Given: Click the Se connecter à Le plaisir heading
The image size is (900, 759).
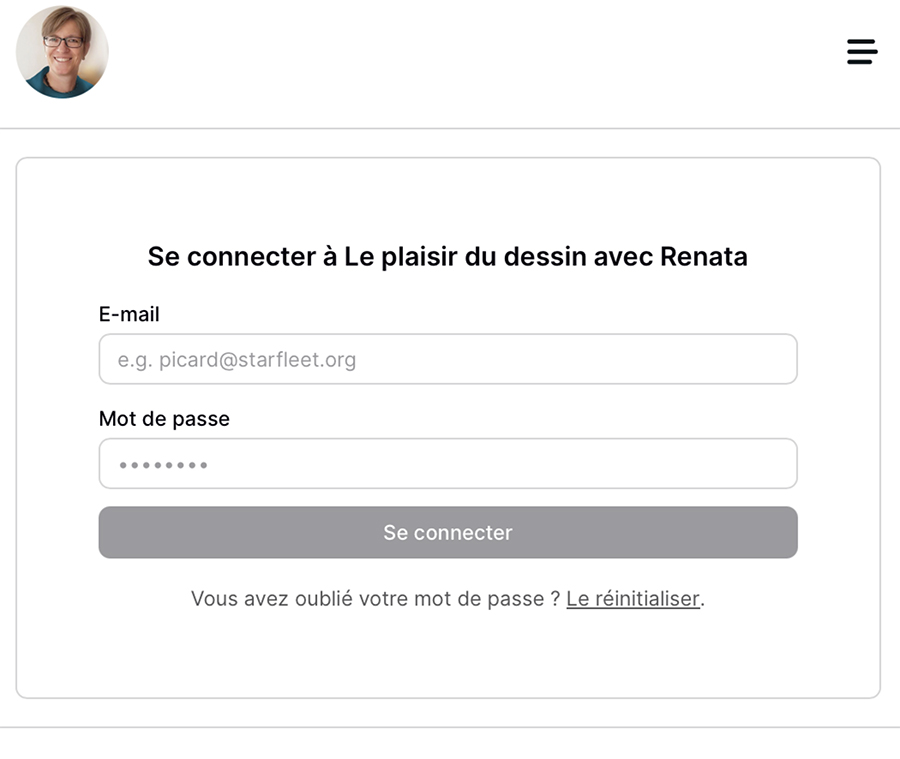Looking at the screenshot, I should click(447, 257).
